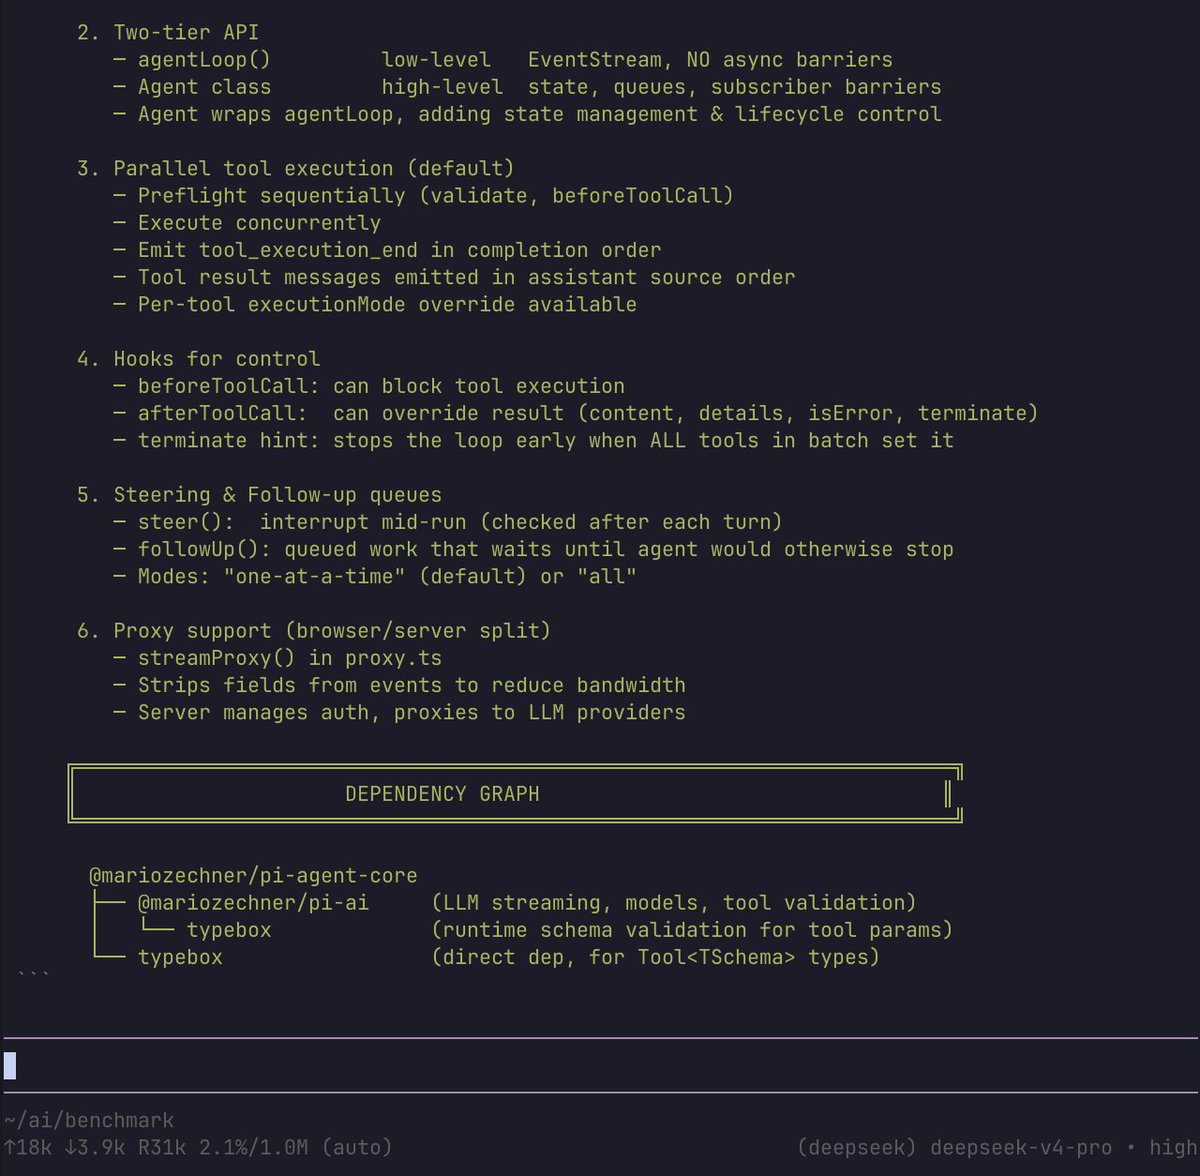
Task: Click the 'agentLoop()' line in Two-tier API
Action: (502, 60)
